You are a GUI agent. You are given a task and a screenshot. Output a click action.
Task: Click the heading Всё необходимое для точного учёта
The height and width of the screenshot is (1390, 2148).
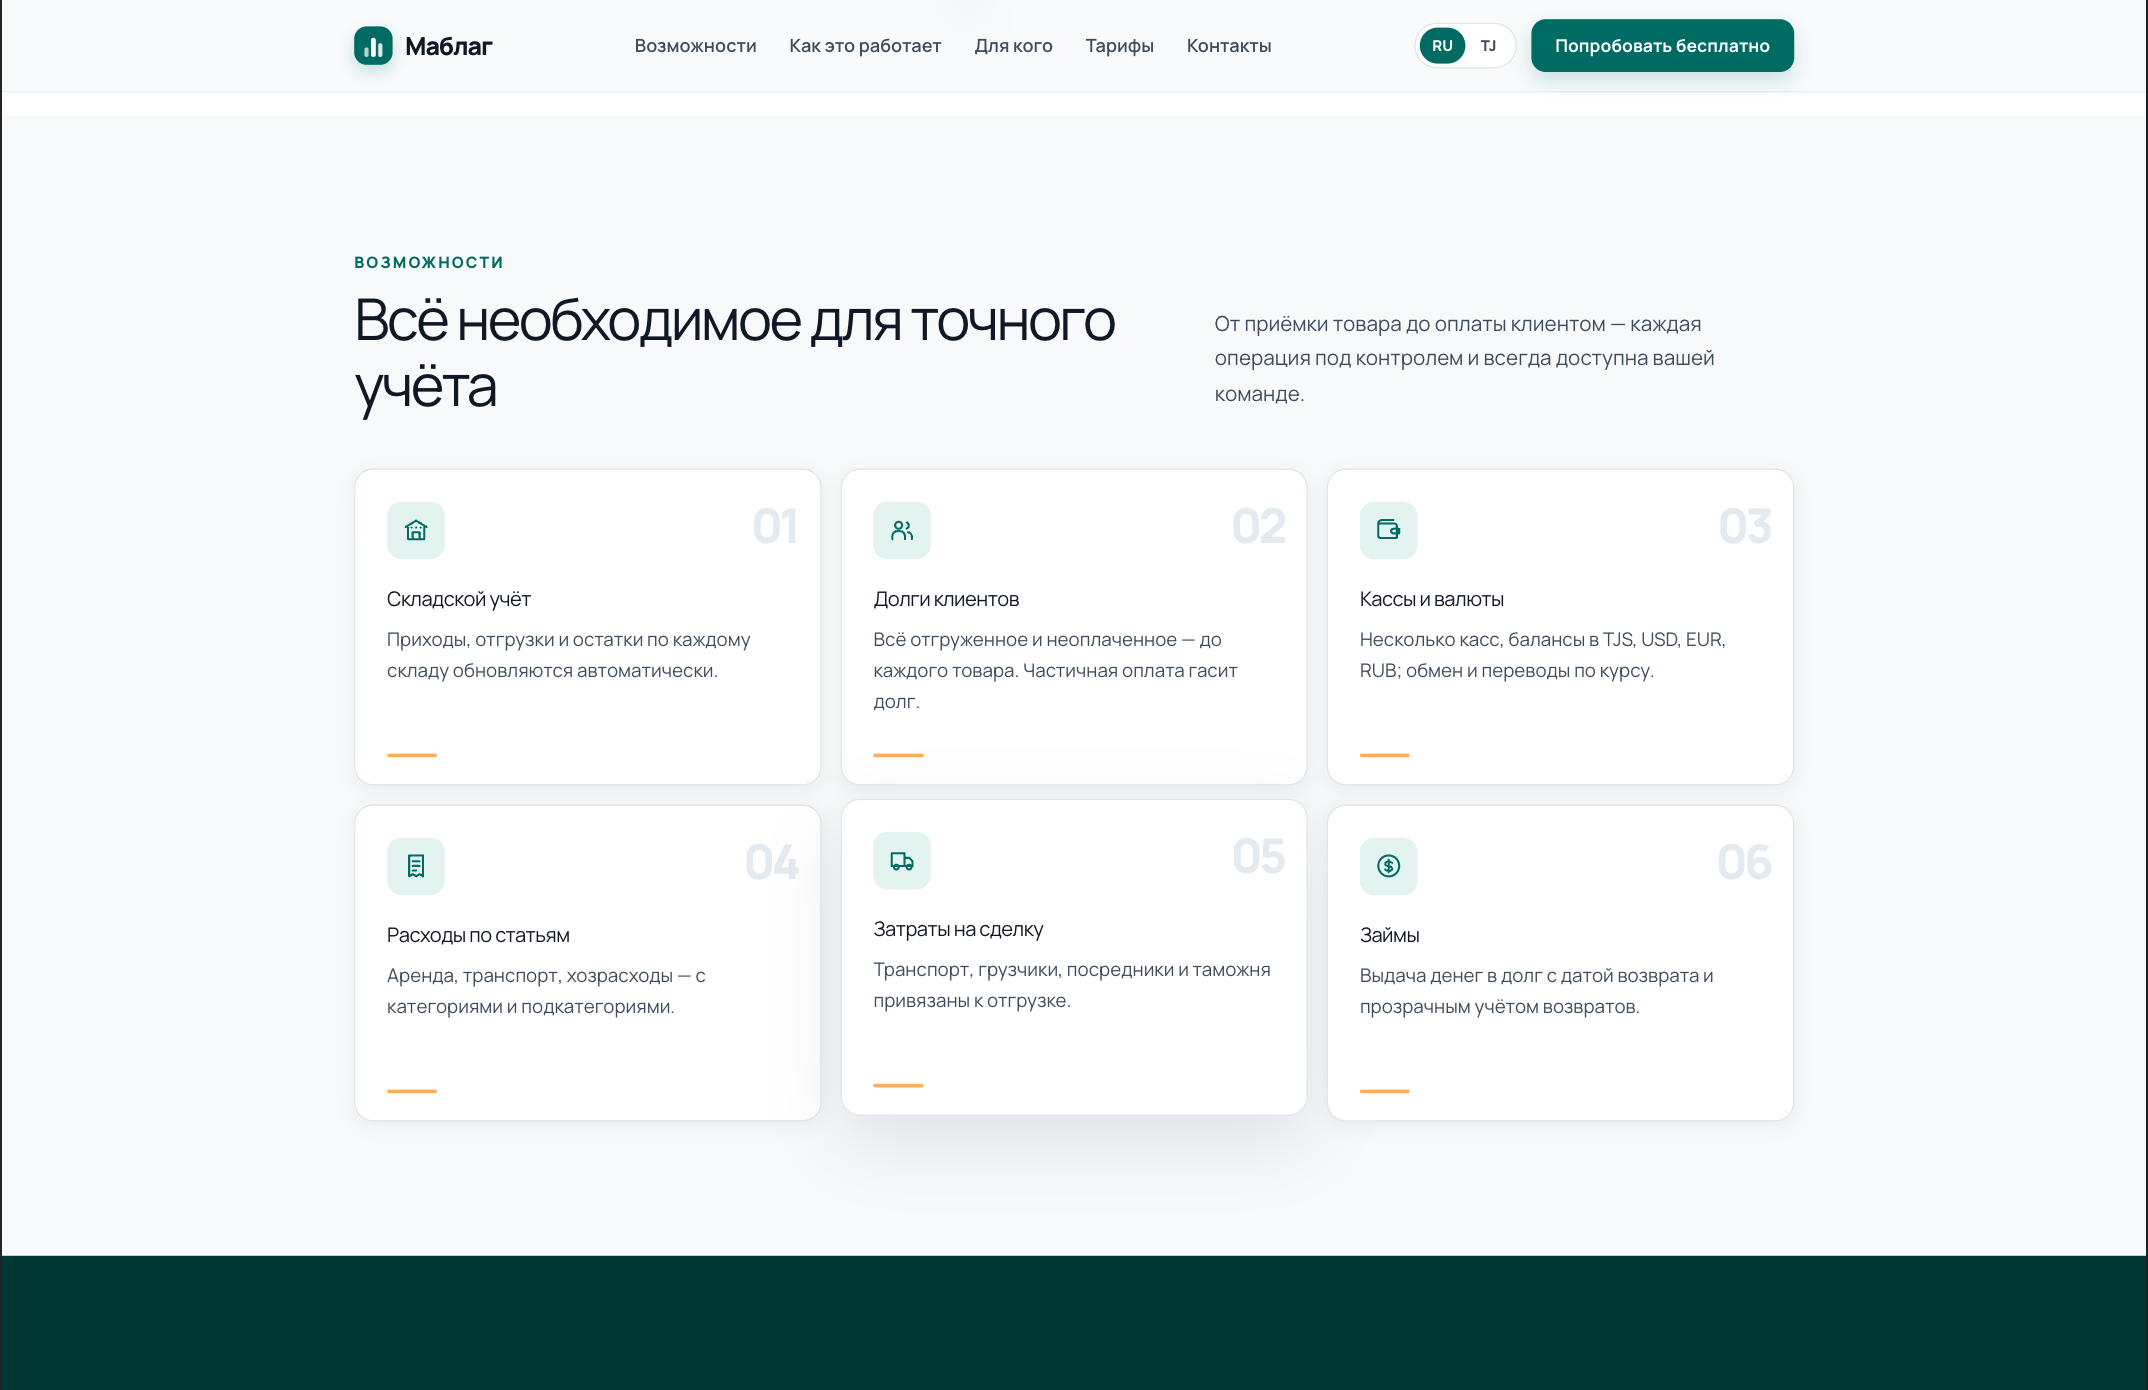[x=734, y=353]
